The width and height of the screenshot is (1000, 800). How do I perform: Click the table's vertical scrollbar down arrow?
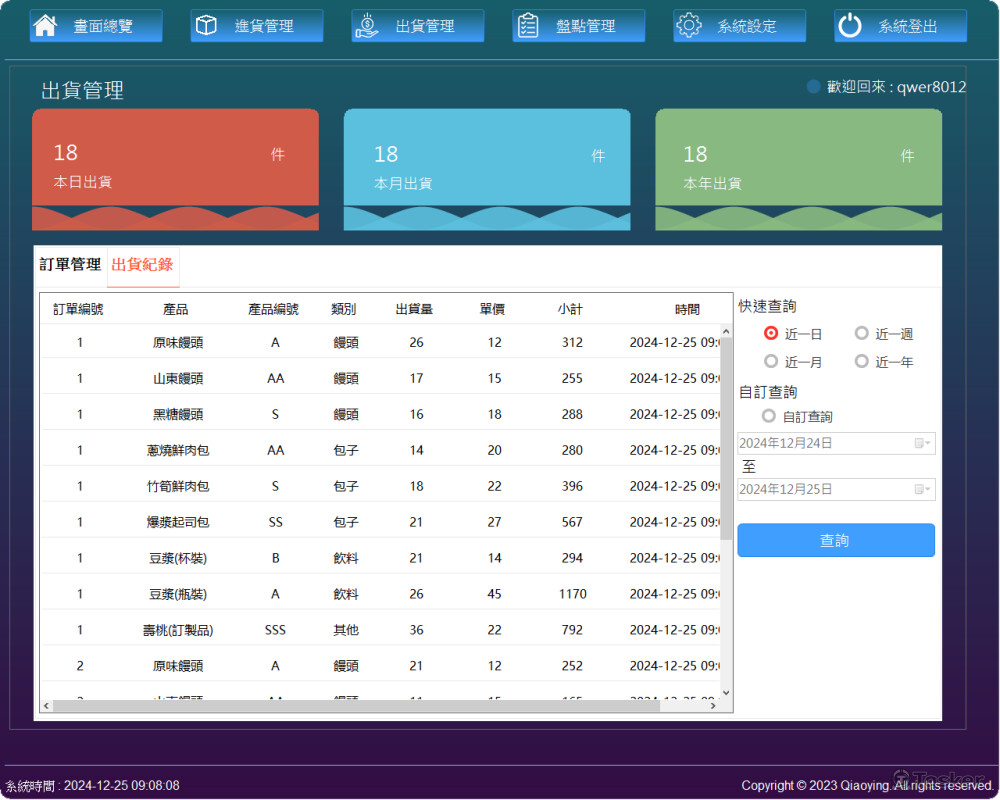pyautogui.click(x=726, y=692)
